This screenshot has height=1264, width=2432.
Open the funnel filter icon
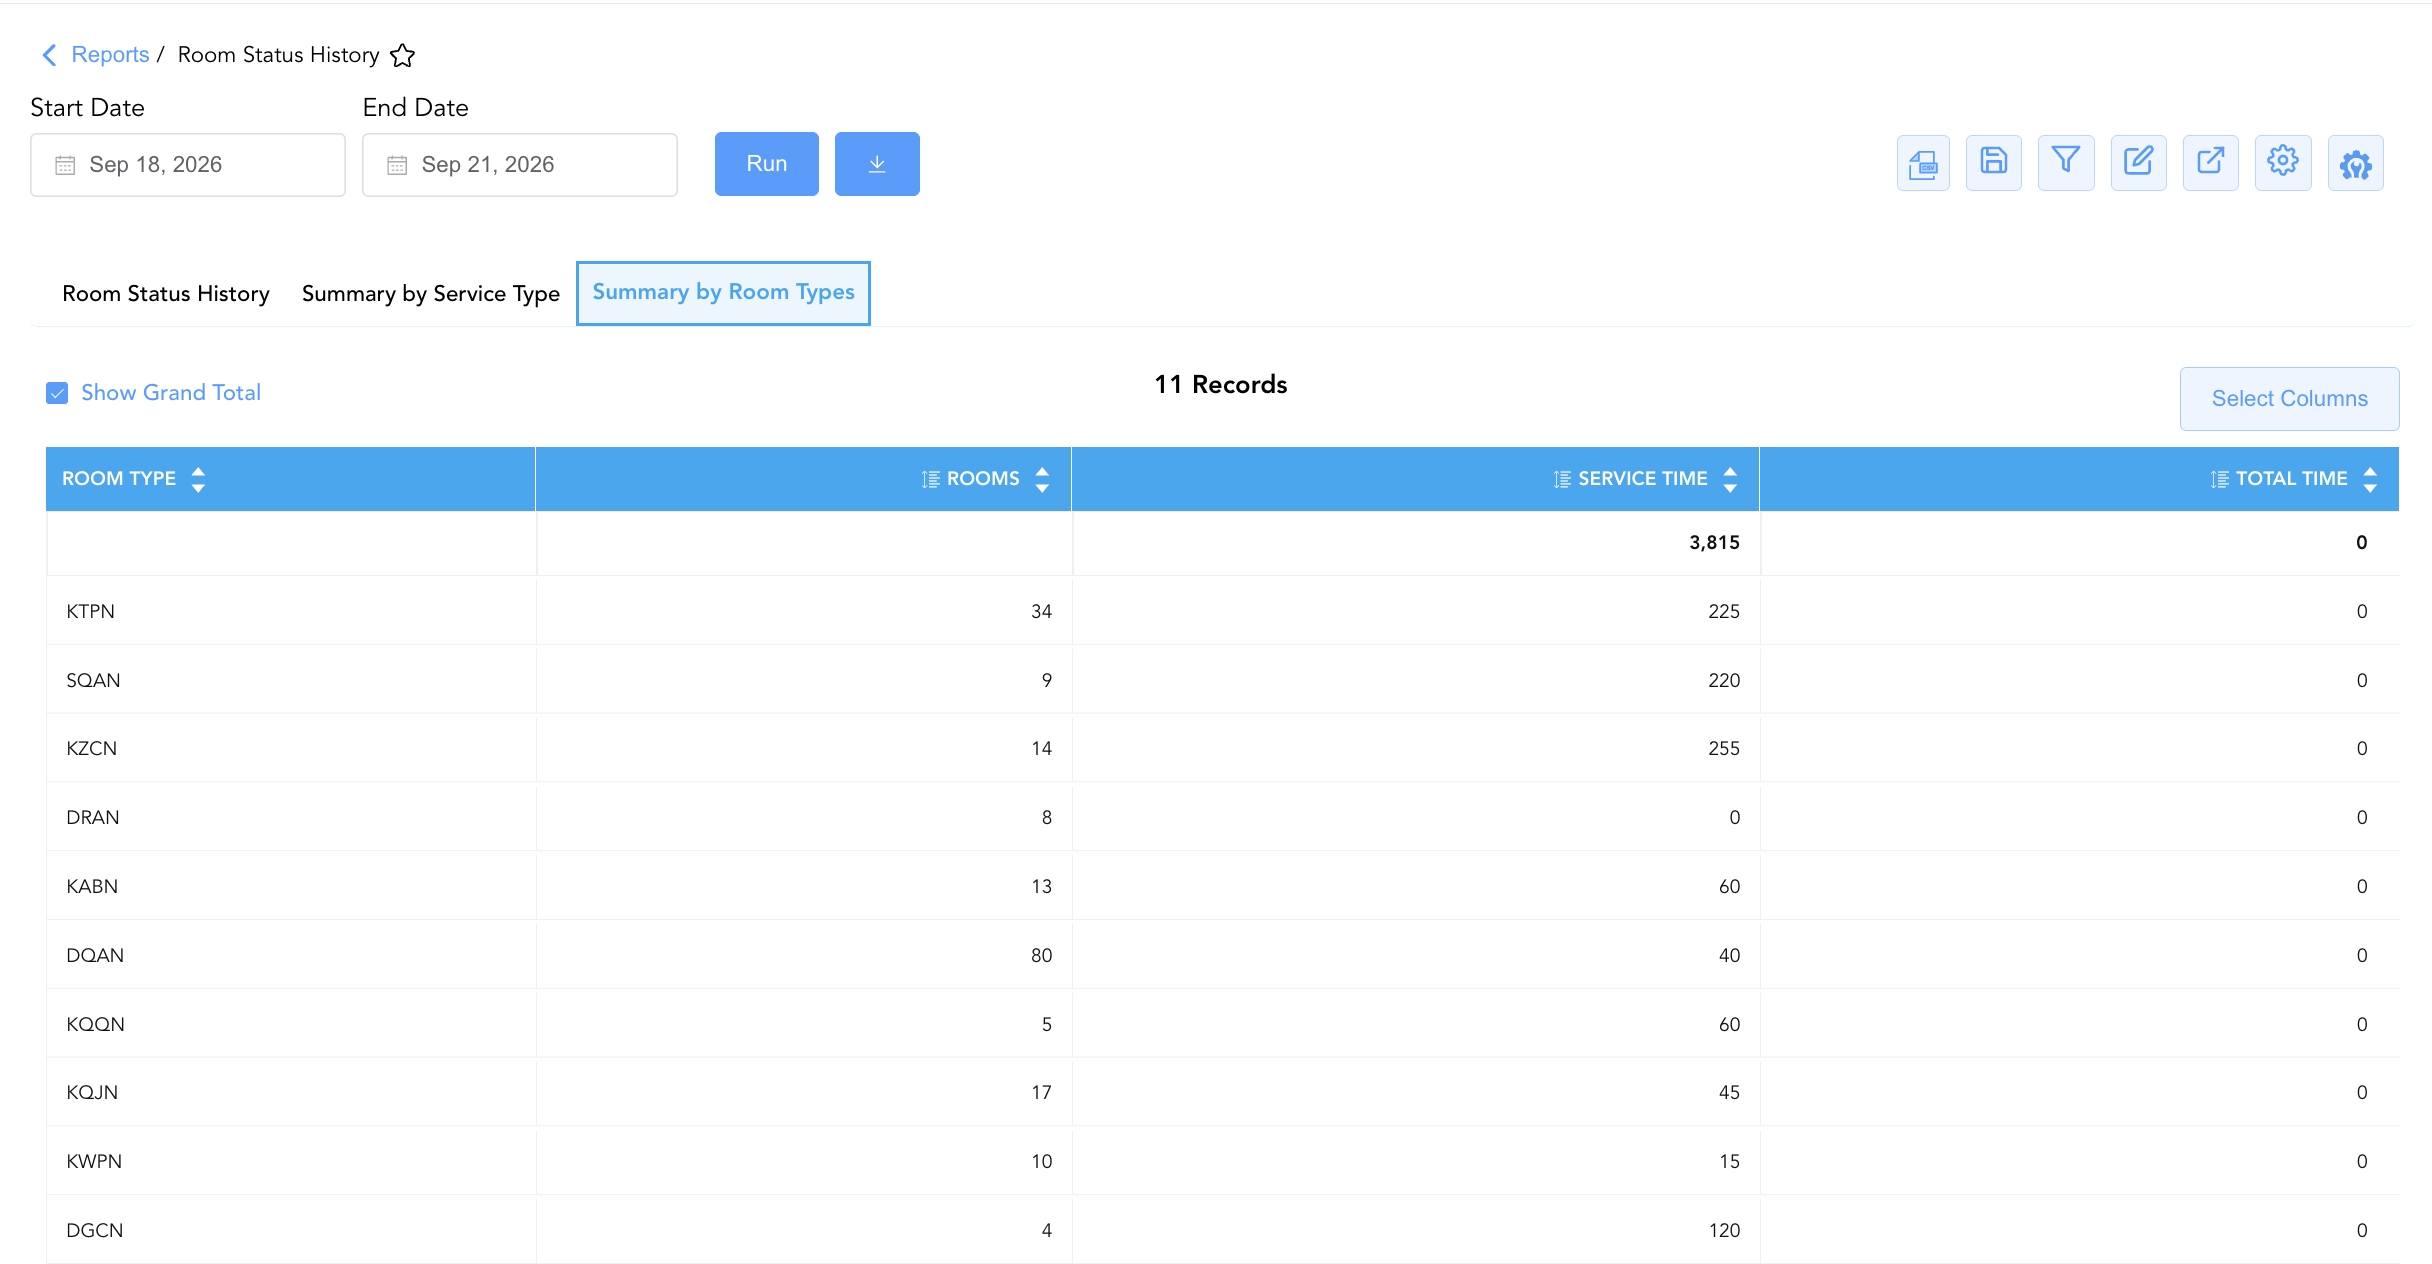[x=2065, y=163]
